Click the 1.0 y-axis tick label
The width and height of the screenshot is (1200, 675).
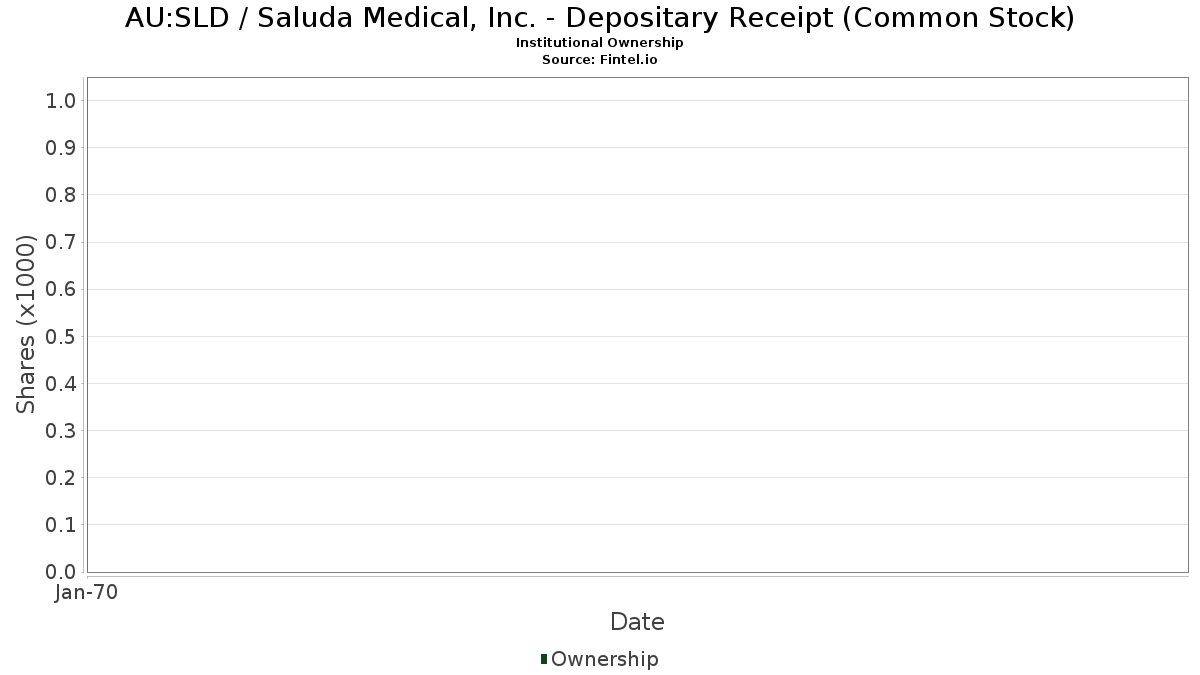click(x=62, y=100)
